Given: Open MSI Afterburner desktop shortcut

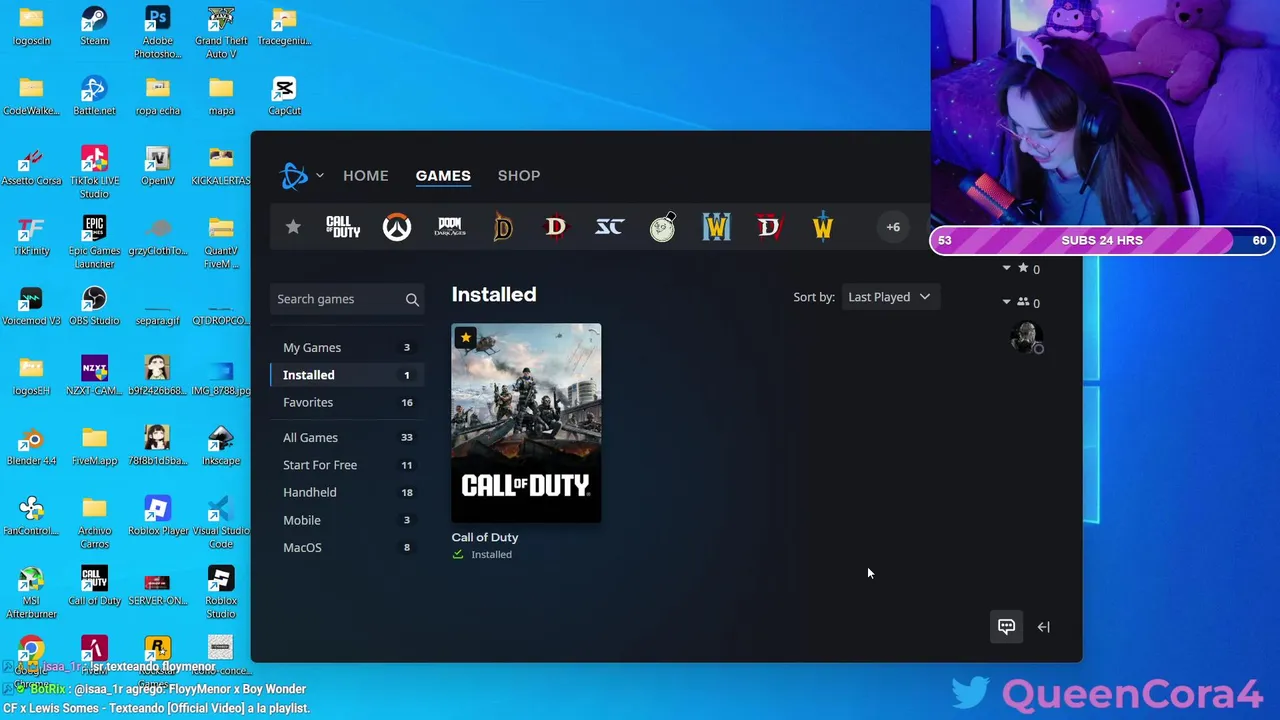Looking at the screenshot, I should [31, 591].
